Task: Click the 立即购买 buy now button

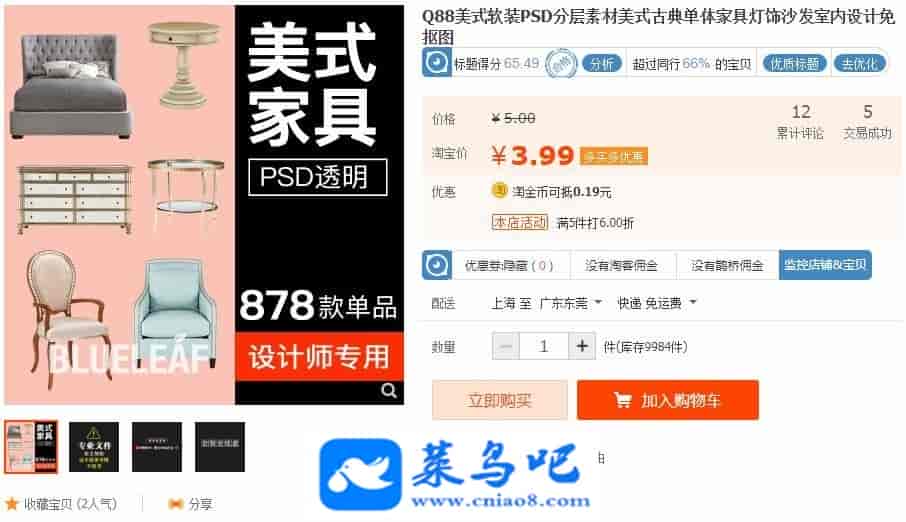Action: (500, 399)
